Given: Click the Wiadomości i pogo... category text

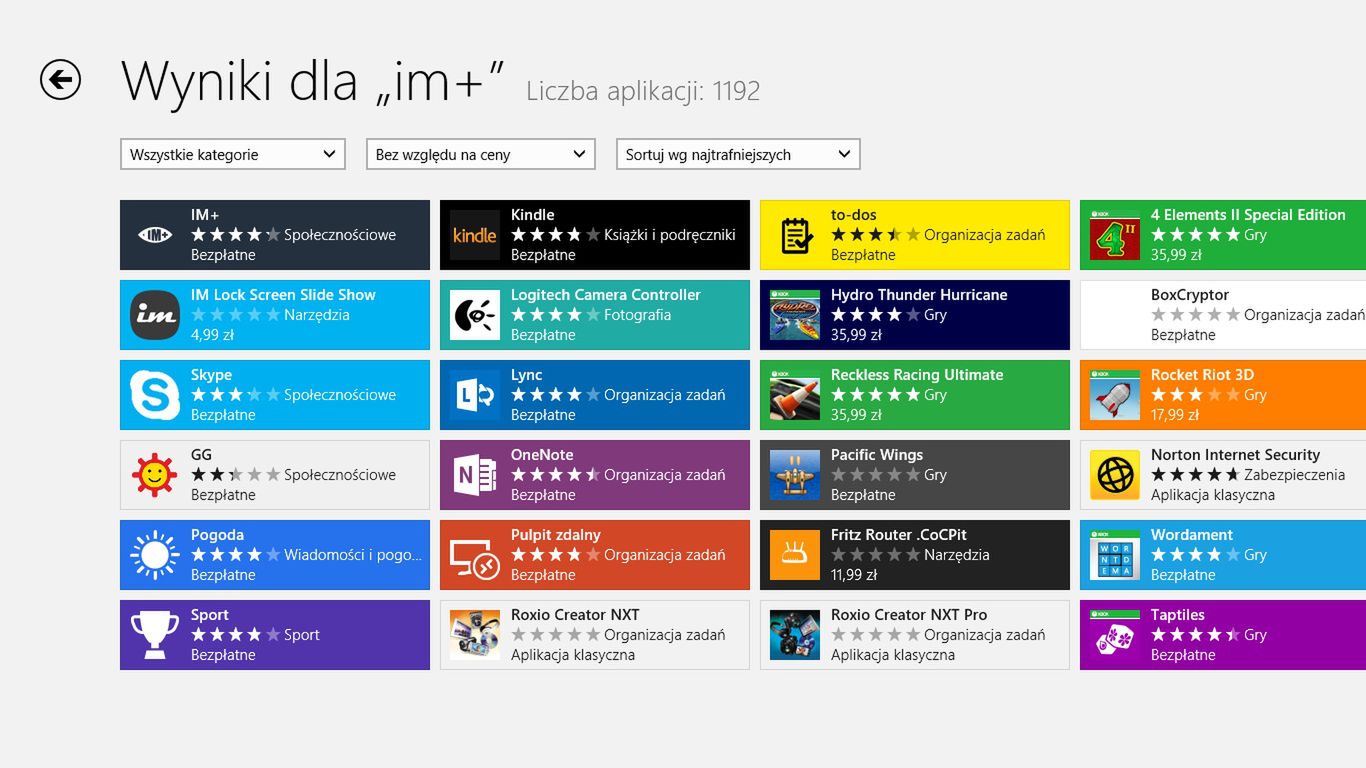Looking at the screenshot, I should [x=354, y=555].
